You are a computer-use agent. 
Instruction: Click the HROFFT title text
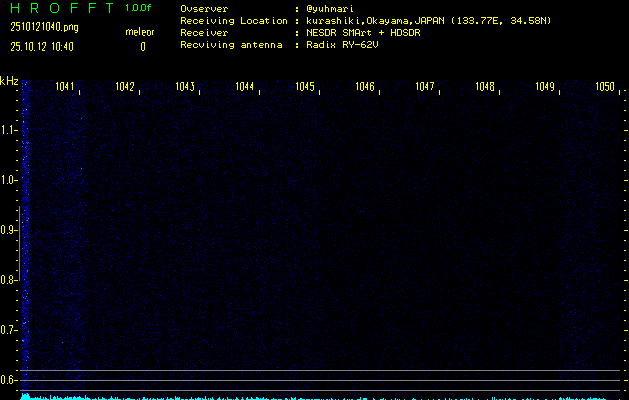click(62, 8)
